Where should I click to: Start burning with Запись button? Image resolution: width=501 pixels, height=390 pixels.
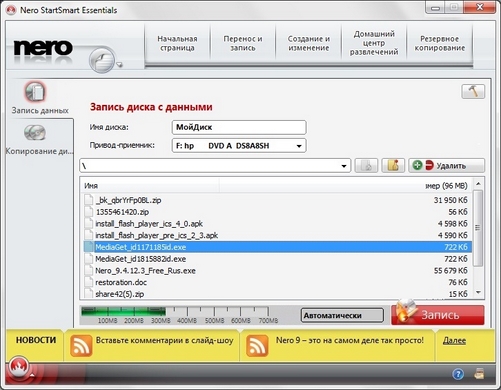point(438,315)
